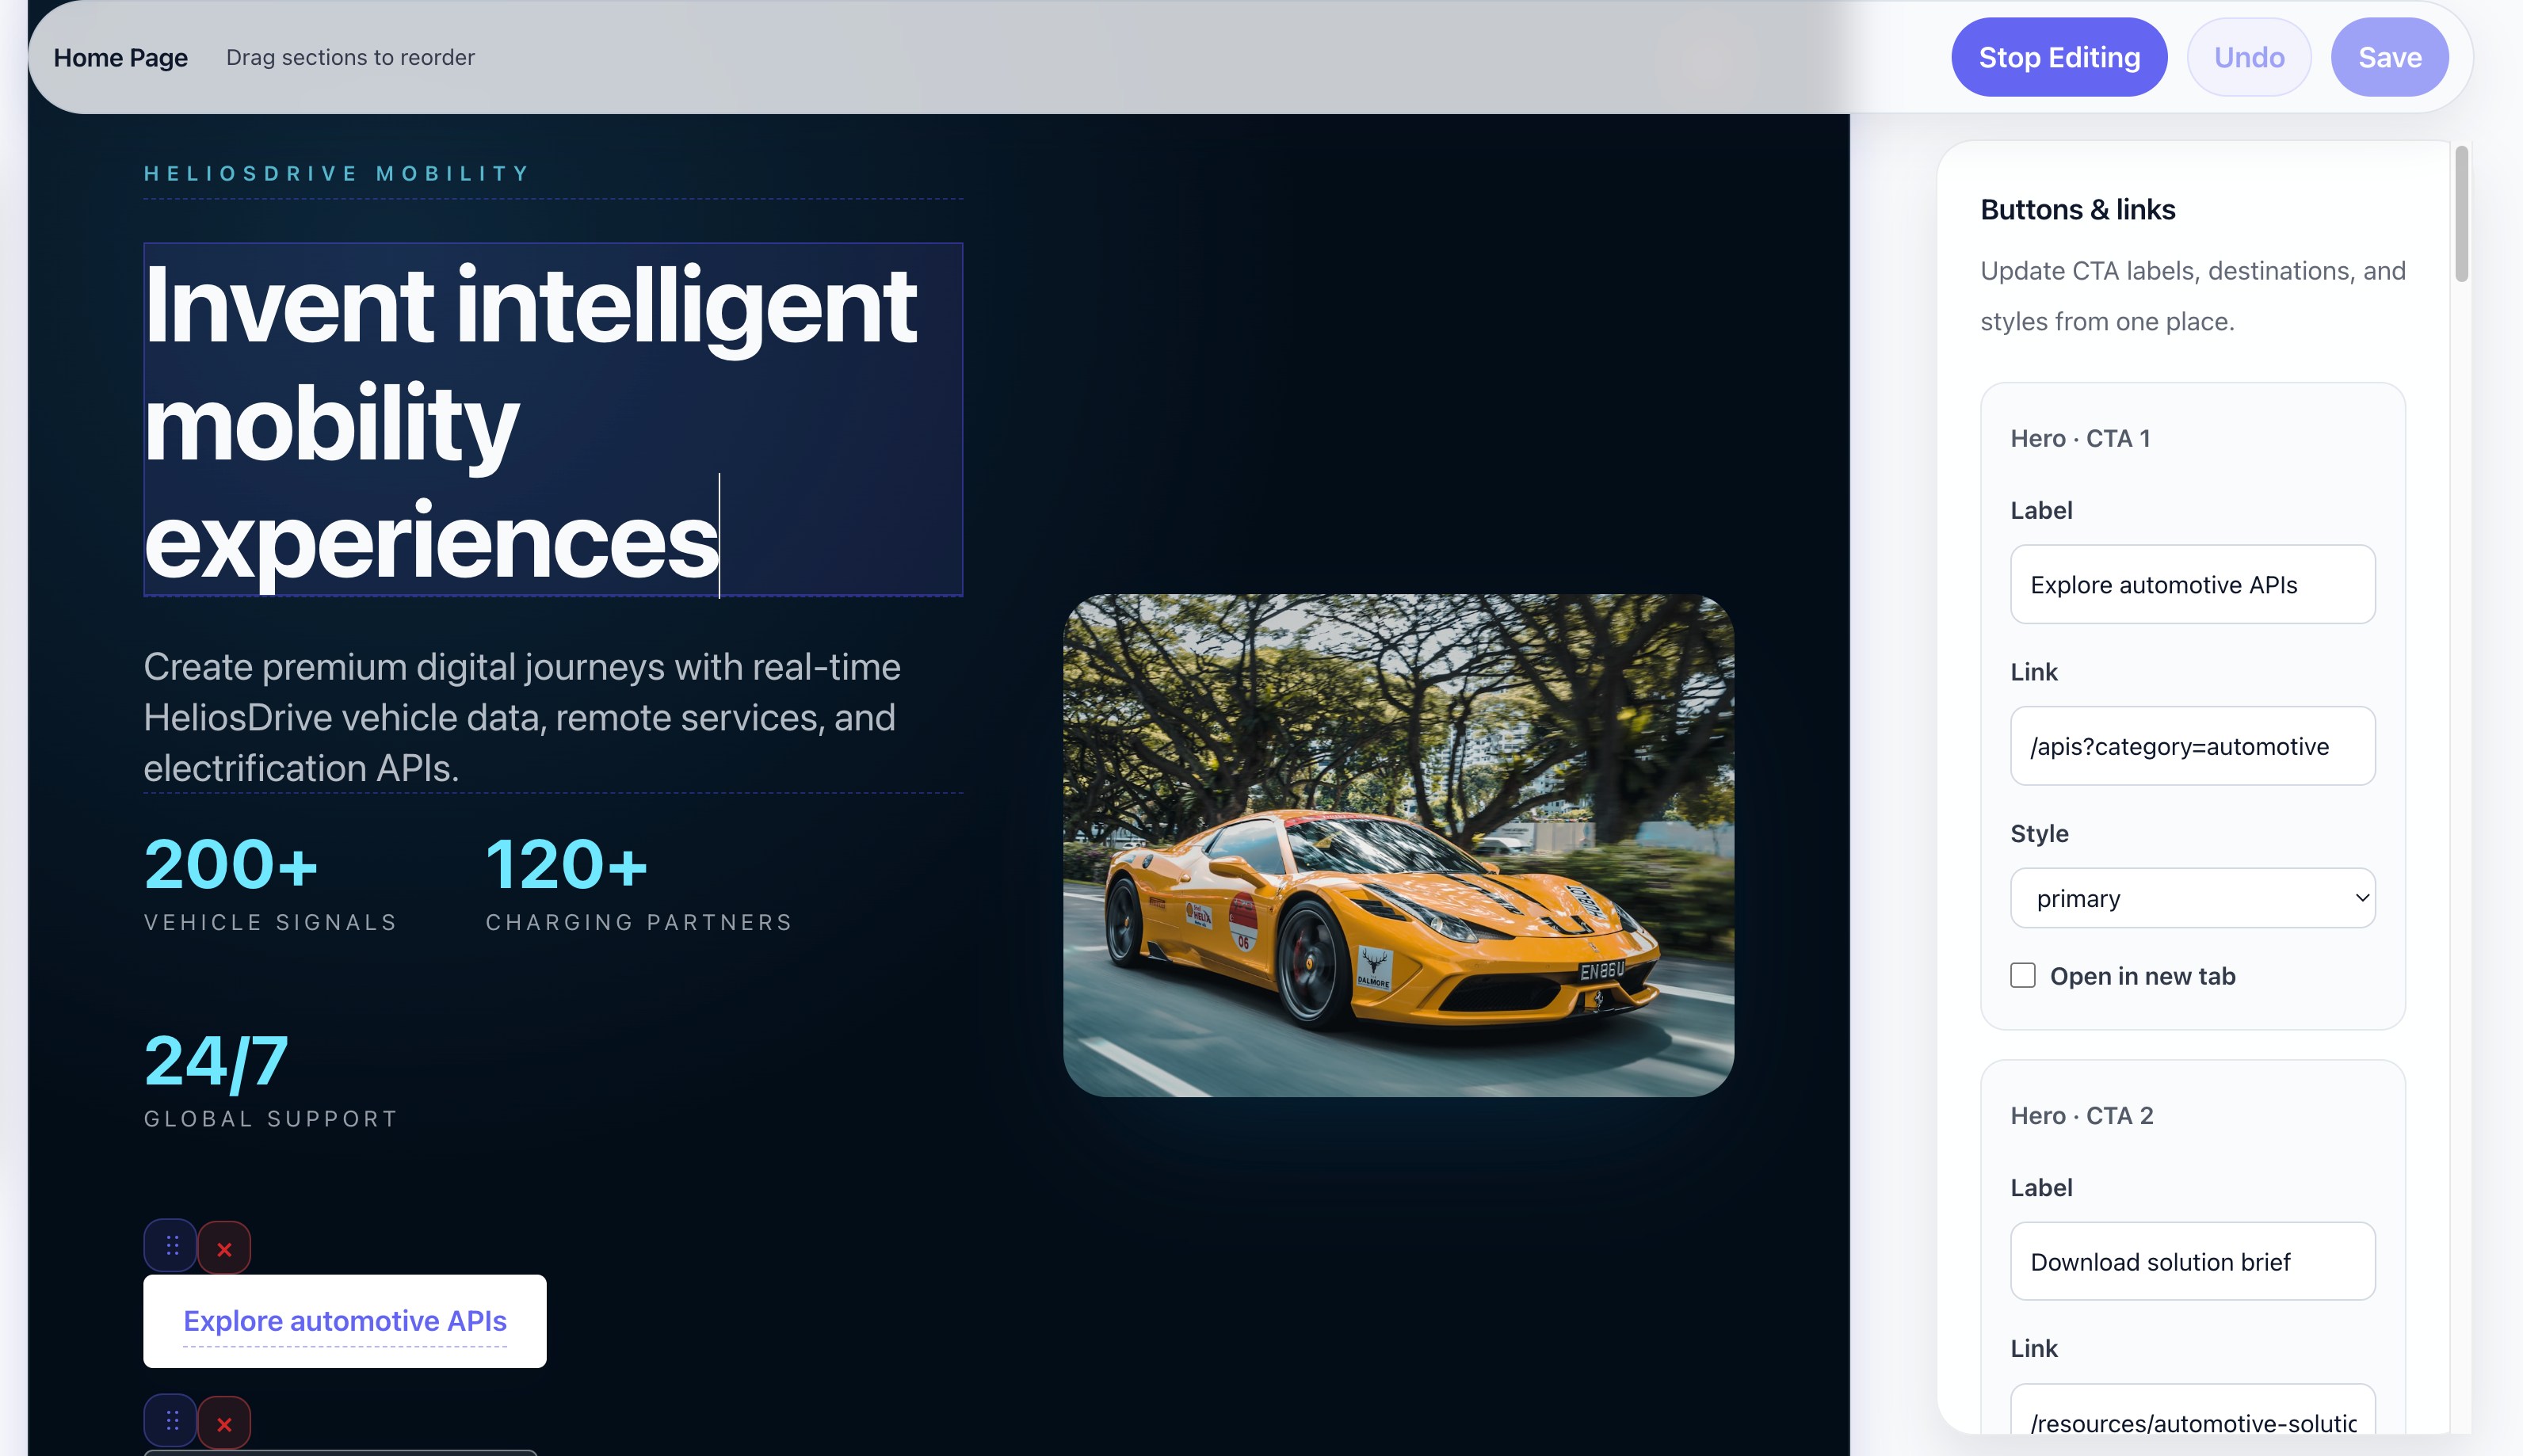Select the hero description paragraph text
The image size is (2523, 1456).
tap(522, 717)
